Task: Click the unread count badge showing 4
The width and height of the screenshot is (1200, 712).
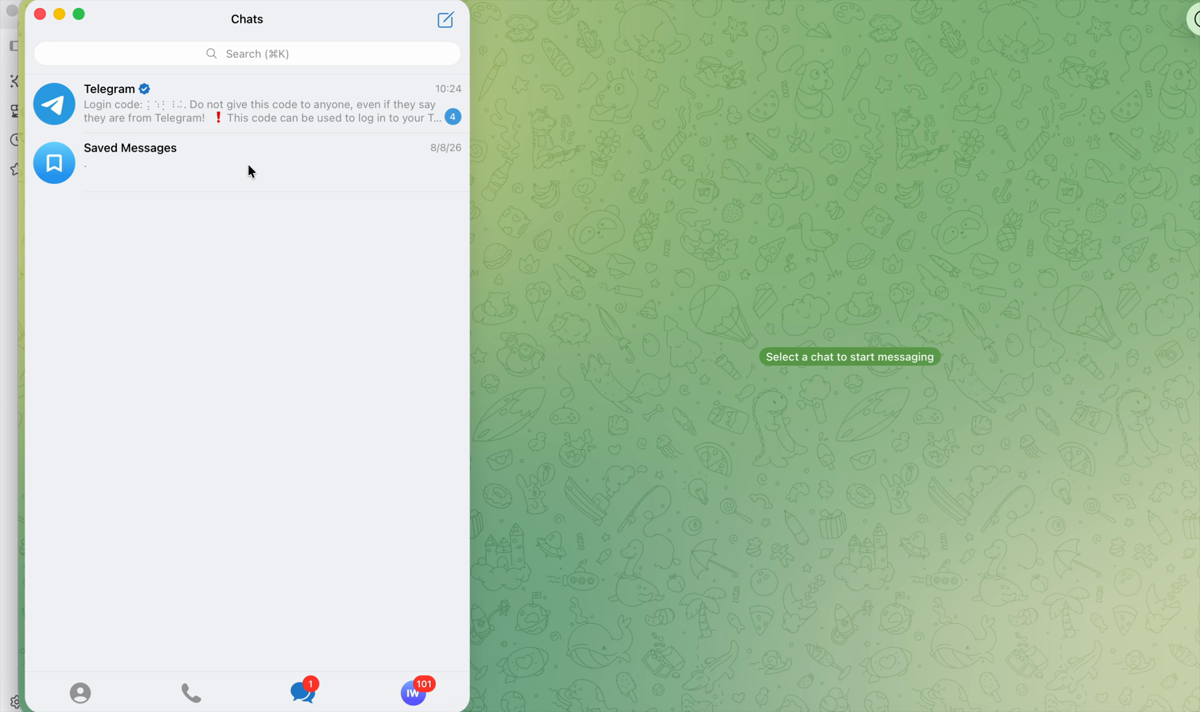Action: coord(452,117)
